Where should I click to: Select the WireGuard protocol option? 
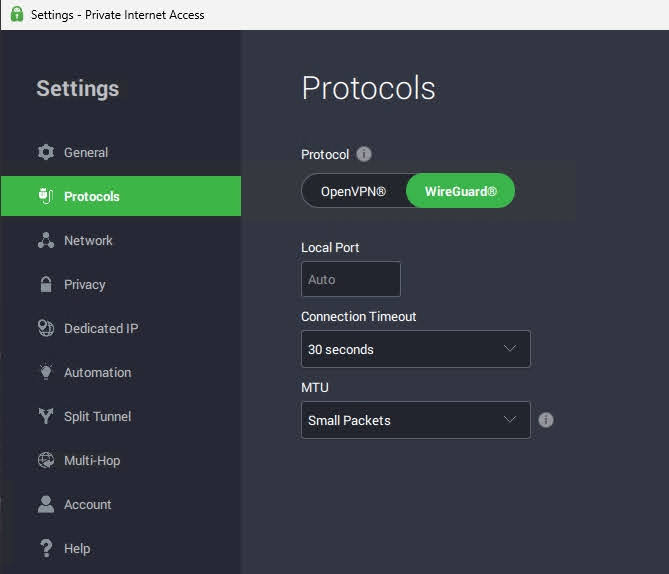click(x=460, y=191)
